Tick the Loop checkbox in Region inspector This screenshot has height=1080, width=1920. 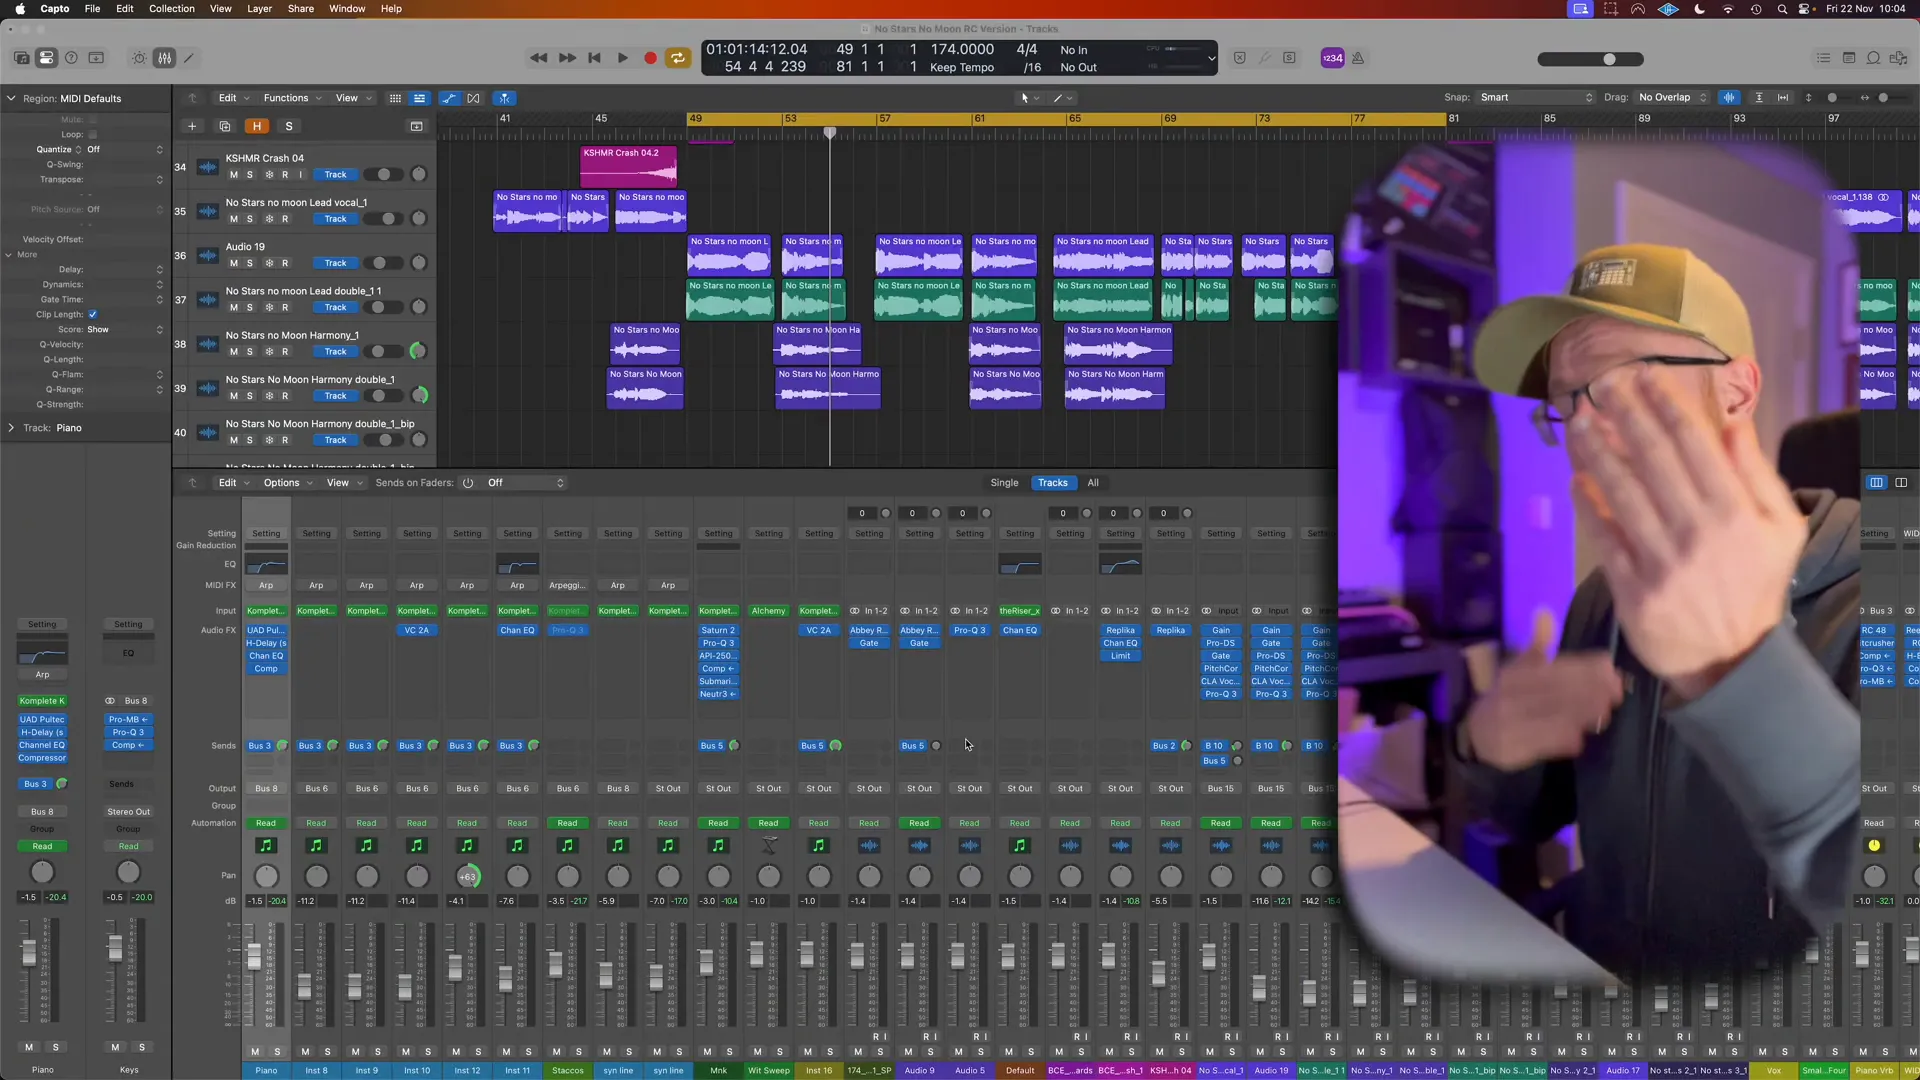[93, 134]
